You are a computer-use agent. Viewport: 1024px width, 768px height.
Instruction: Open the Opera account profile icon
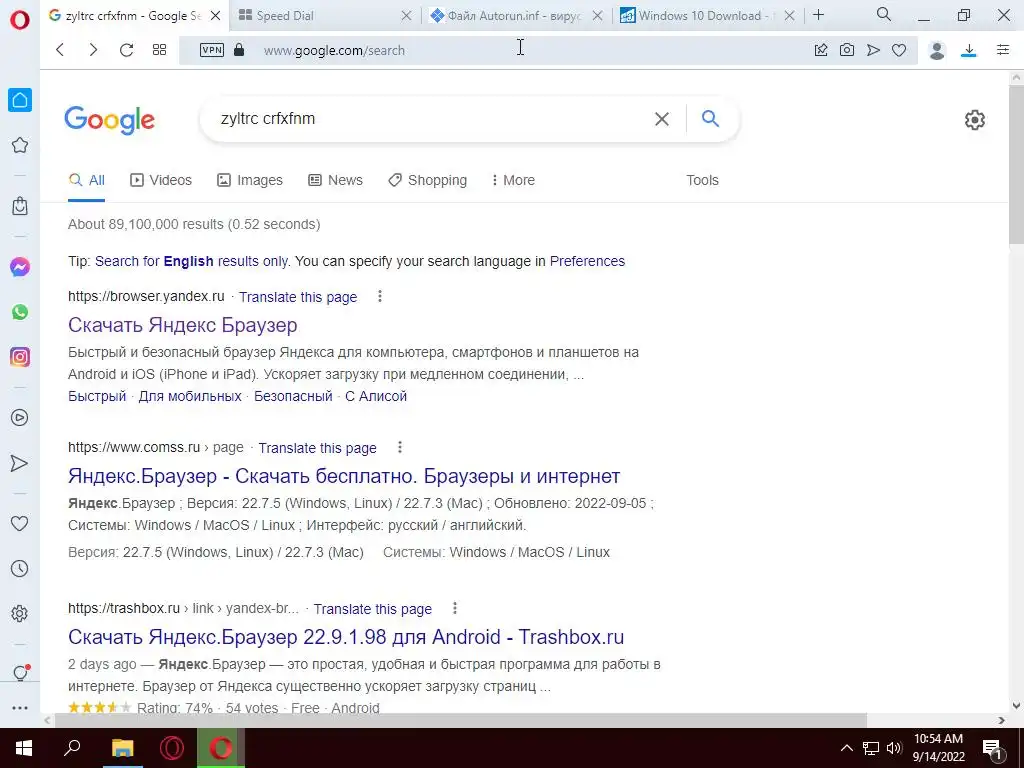coord(937,50)
